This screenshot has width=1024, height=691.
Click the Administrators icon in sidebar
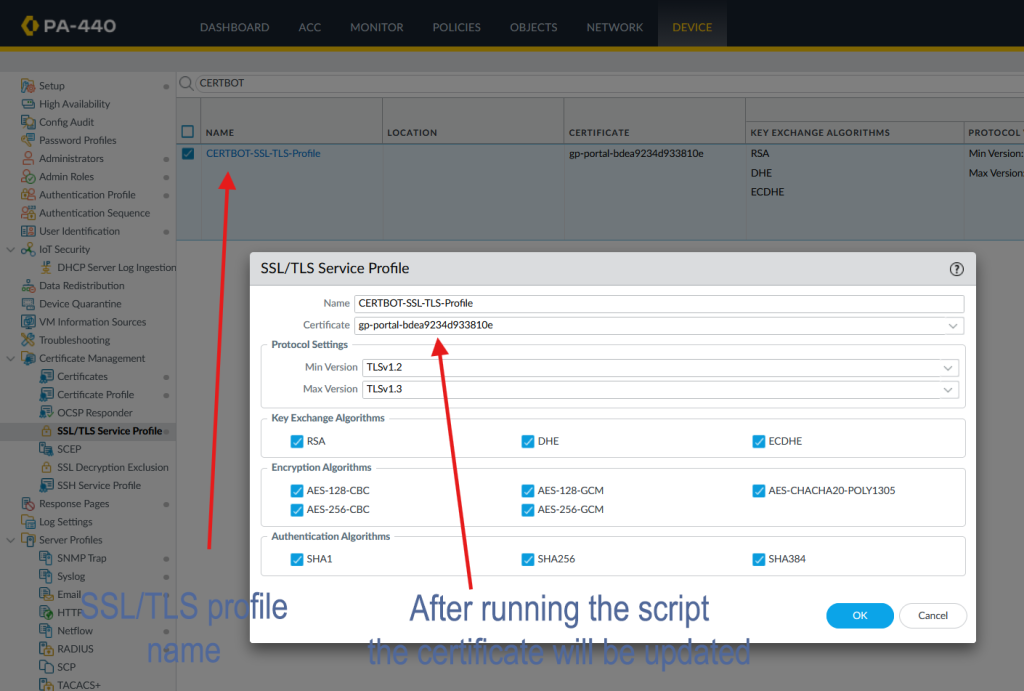pyautogui.click(x=28, y=159)
